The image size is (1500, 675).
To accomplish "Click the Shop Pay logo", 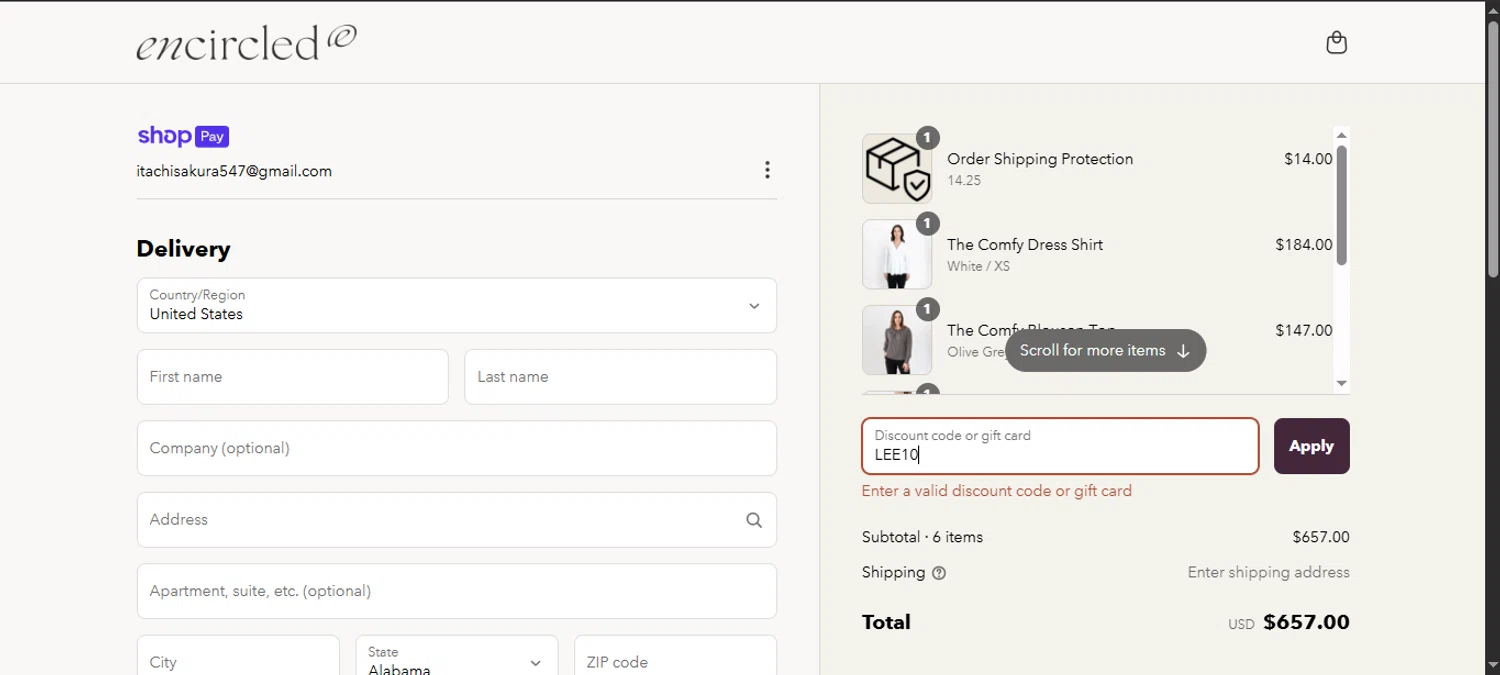I will click(x=183, y=136).
